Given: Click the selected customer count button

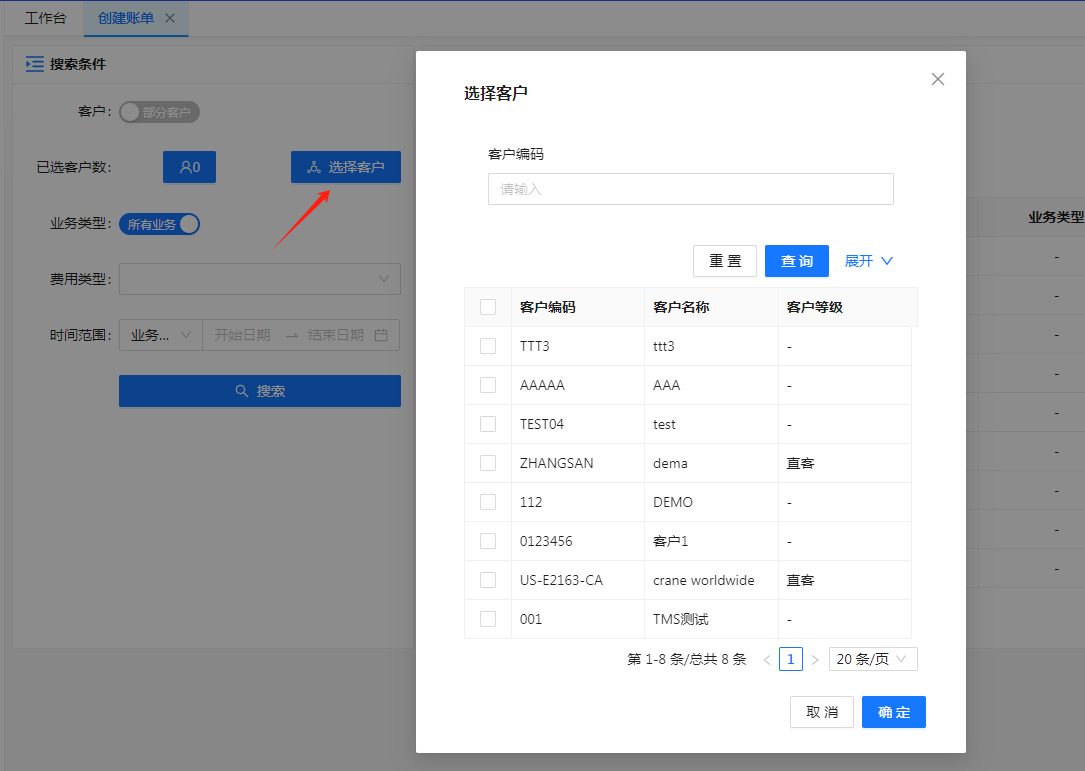Looking at the screenshot, I should [x=190, y=167].
